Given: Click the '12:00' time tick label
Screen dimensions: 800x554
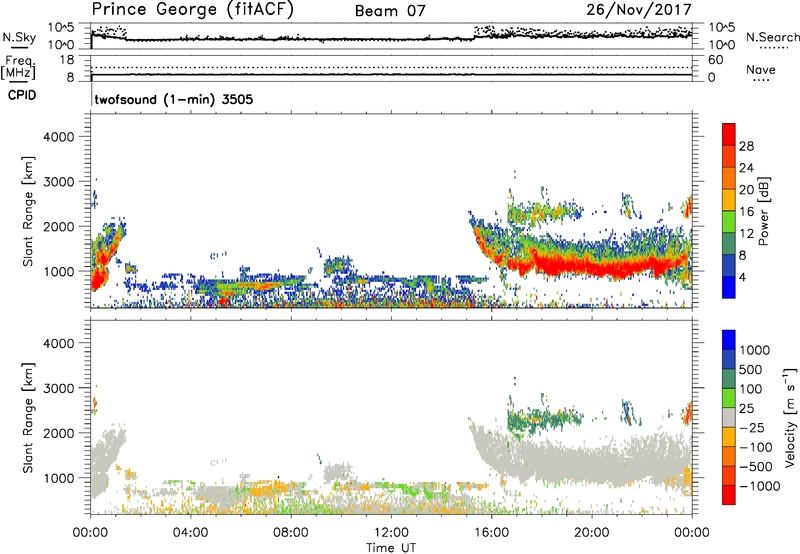Looking at the screenshot, I should click(x=391, y=533).
